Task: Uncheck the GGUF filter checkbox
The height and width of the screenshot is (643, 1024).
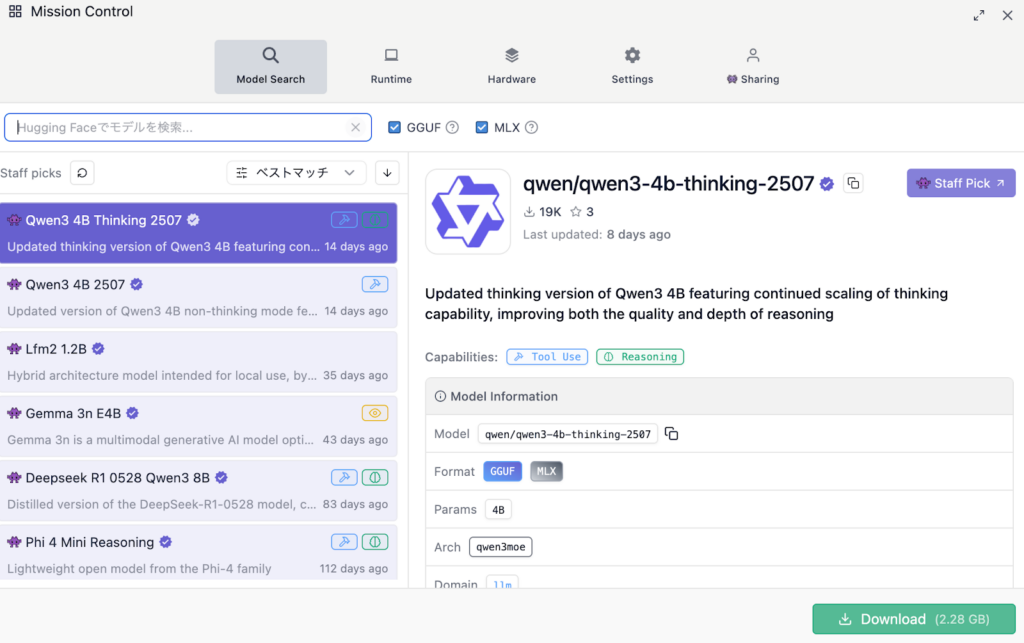Action: coord(394,127)
